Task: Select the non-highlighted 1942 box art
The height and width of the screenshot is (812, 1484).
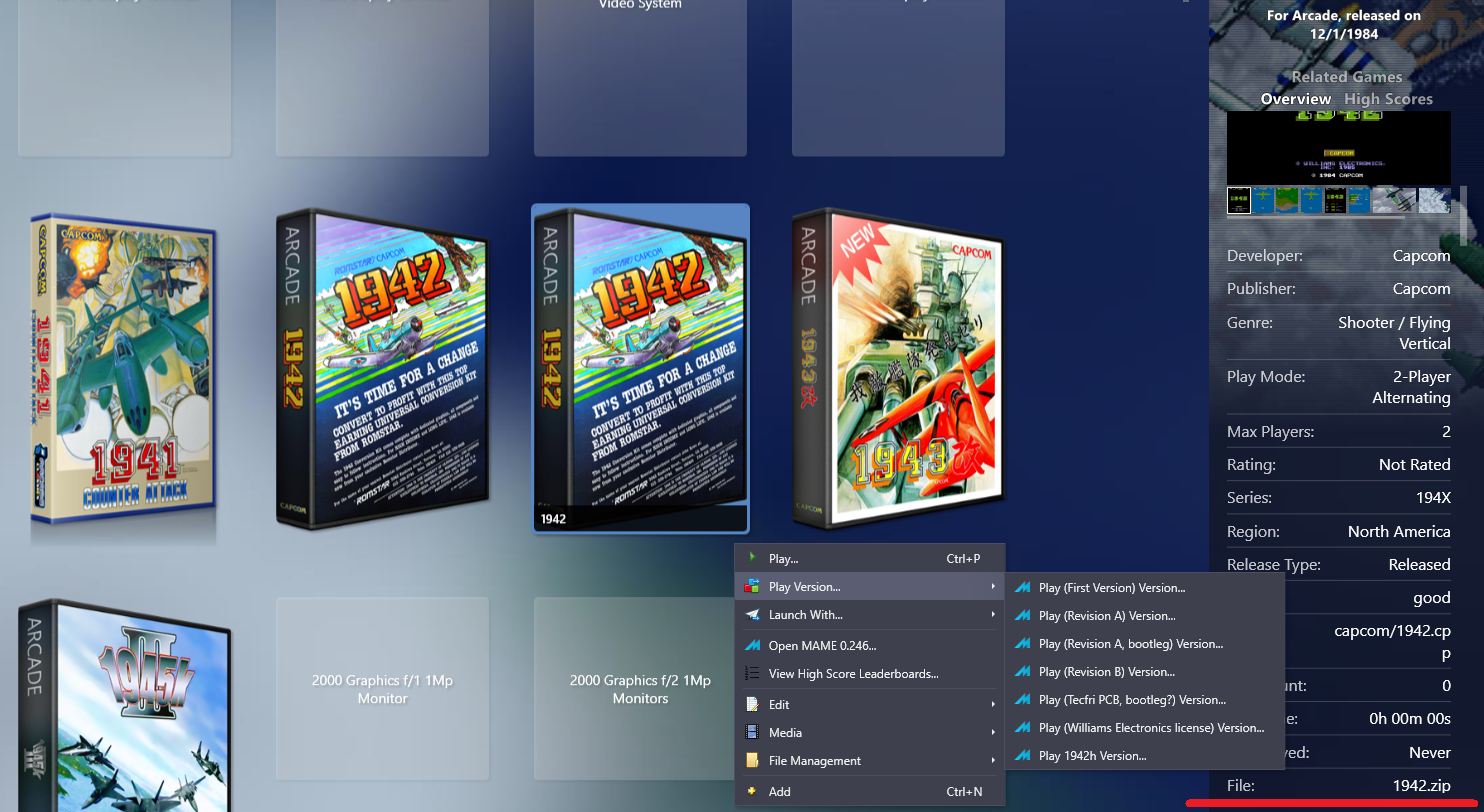Action: 382,369
